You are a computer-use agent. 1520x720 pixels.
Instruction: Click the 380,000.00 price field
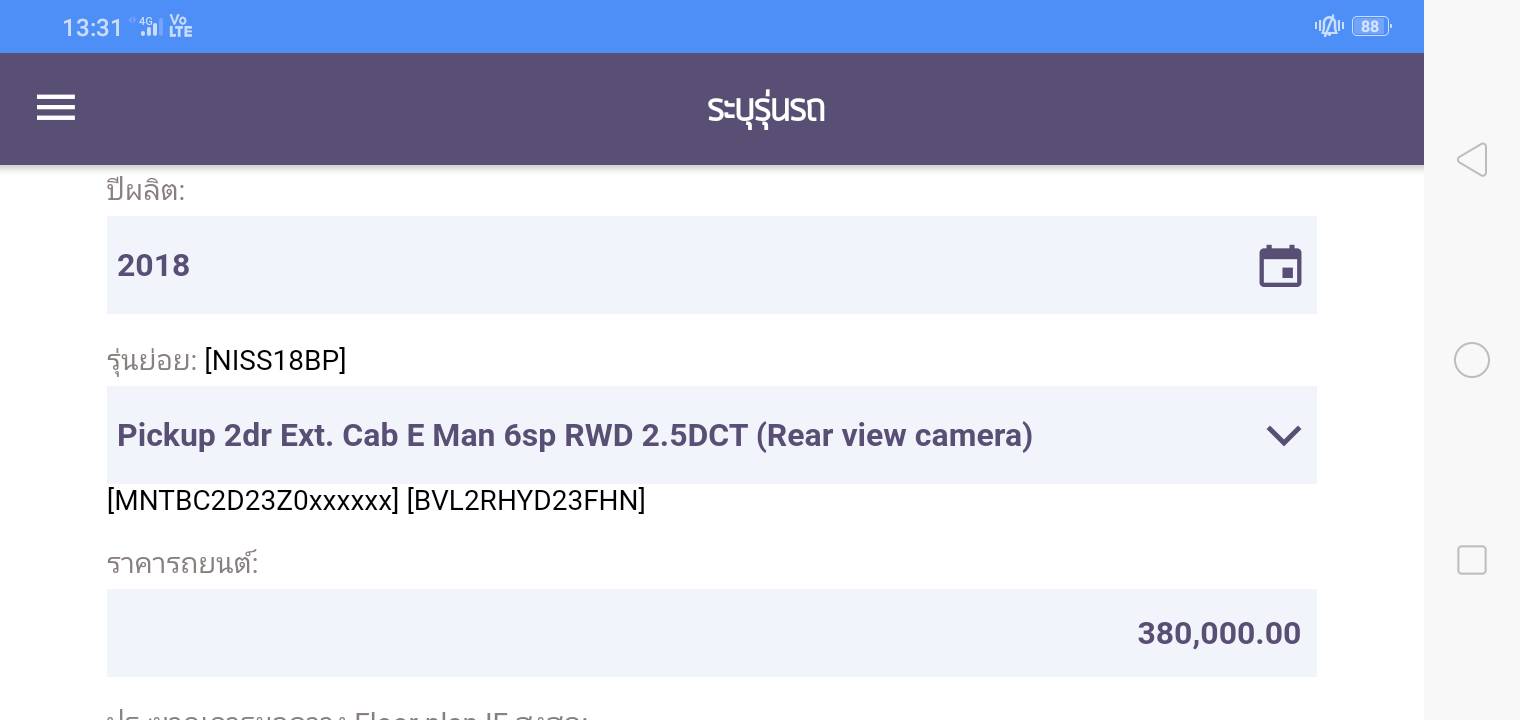click(711, 633)
